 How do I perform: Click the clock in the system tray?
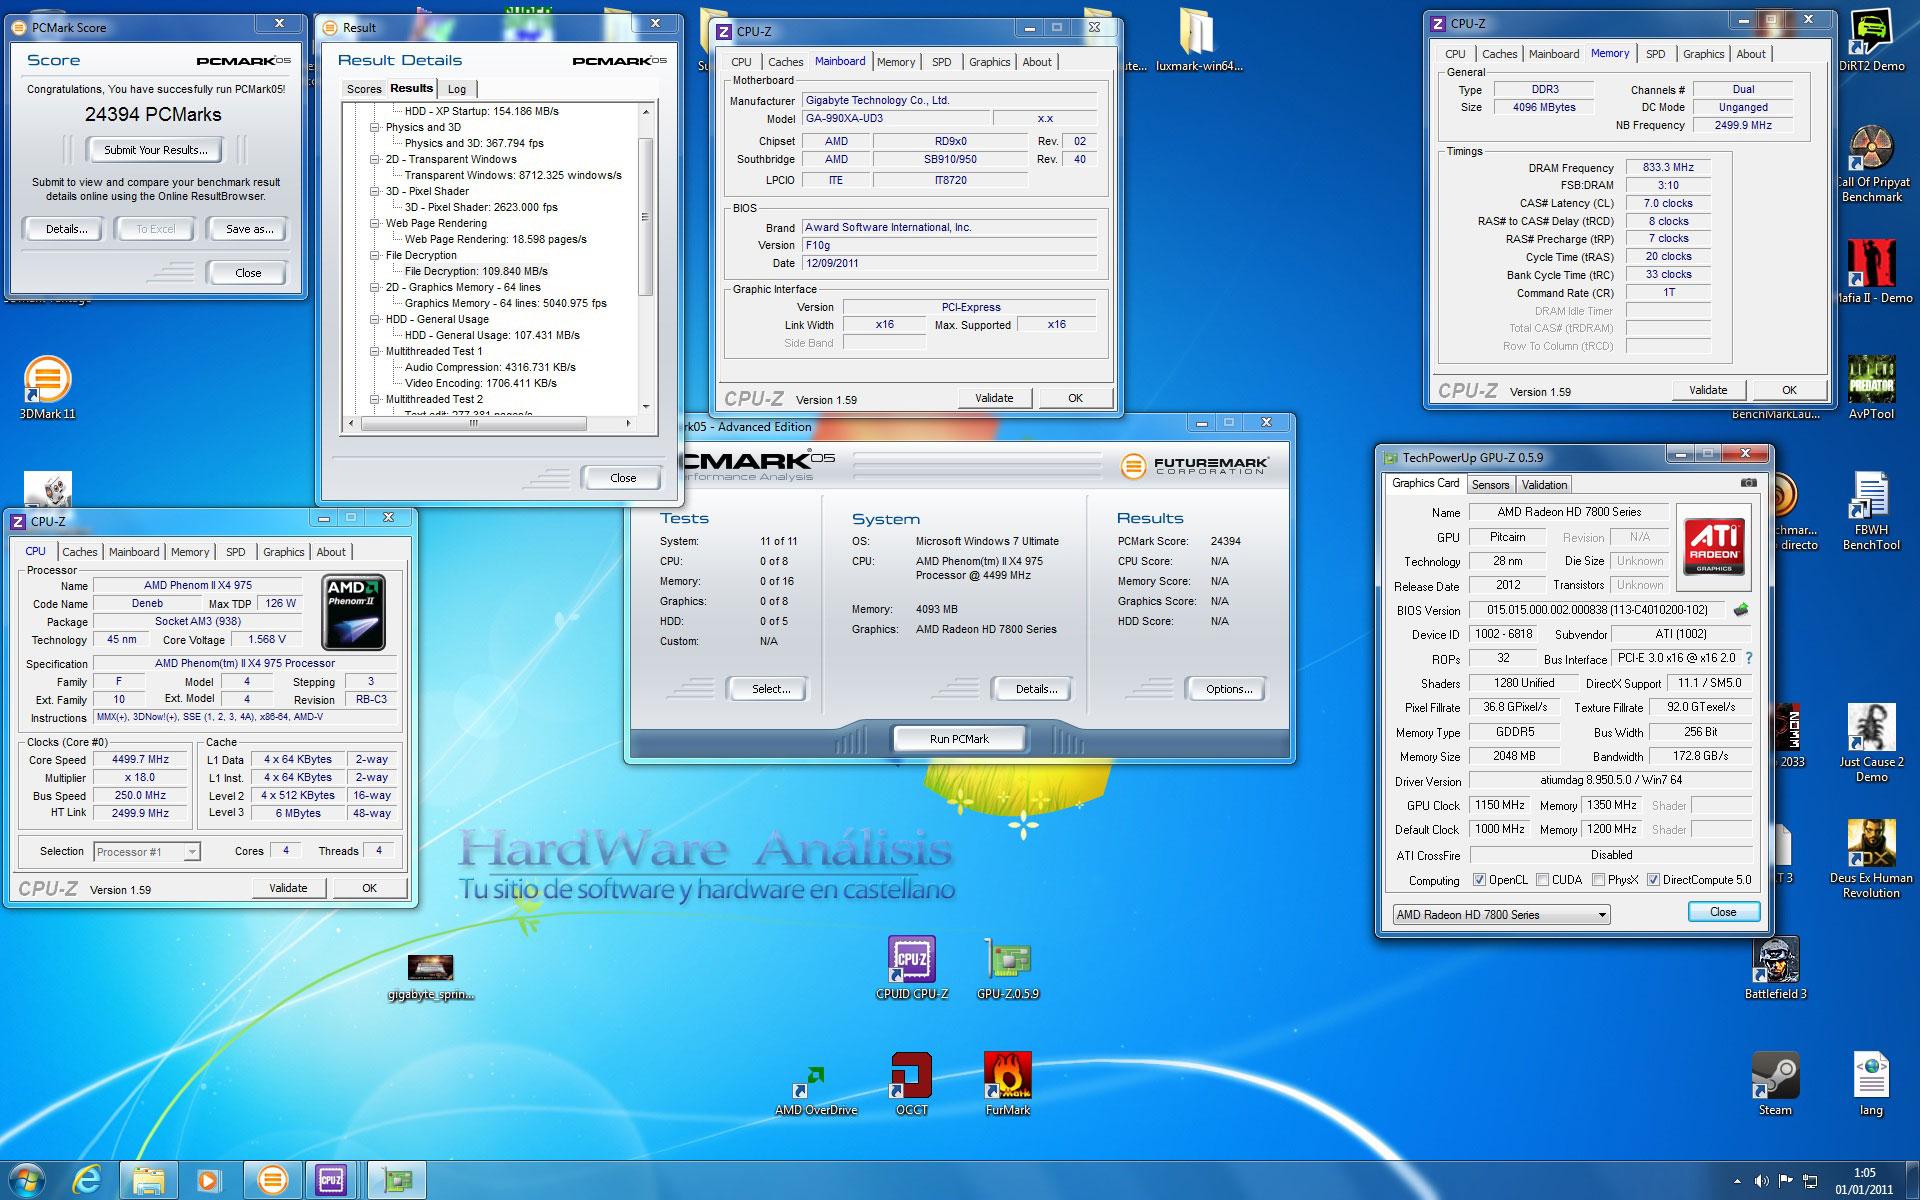1864,1181
